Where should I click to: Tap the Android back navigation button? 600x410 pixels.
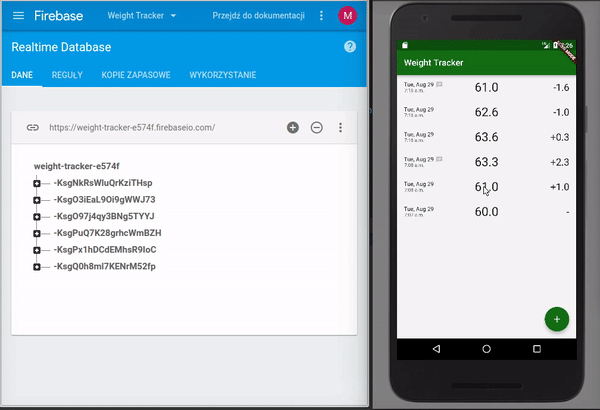click(x=436, y=349)
